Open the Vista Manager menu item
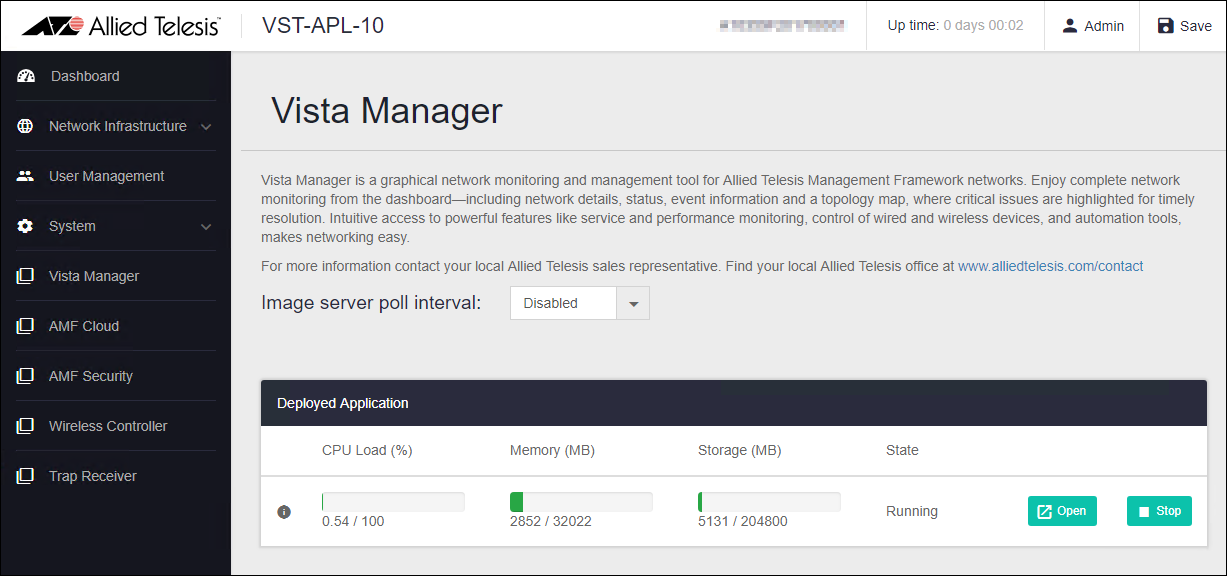Viewport: 1227px width, 576px height. pyautogui.click(x=94, y=276)
